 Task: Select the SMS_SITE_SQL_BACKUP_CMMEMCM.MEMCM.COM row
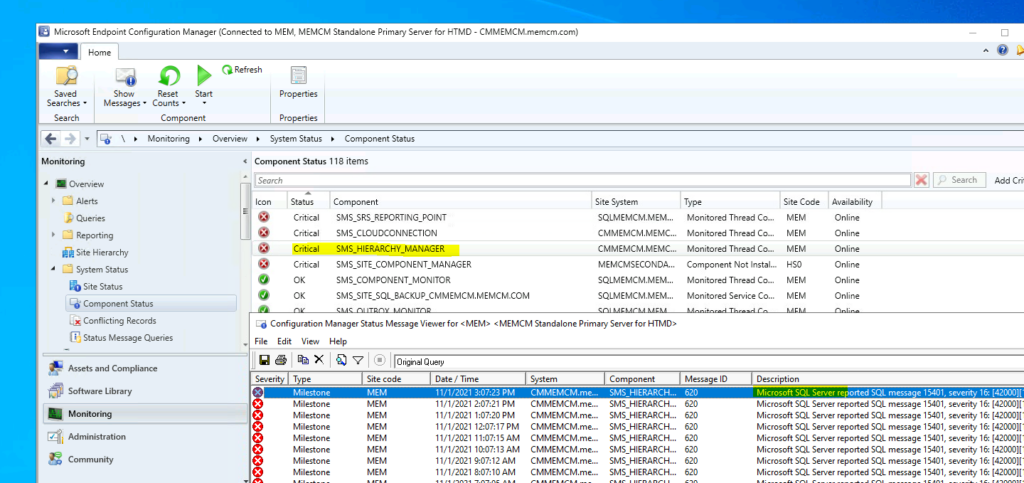pyautogui.click(x=639, y=296)
